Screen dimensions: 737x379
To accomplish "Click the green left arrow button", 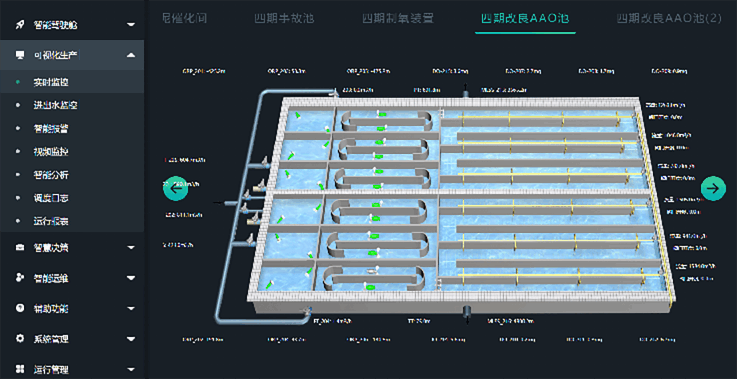I will click(175, 188).
